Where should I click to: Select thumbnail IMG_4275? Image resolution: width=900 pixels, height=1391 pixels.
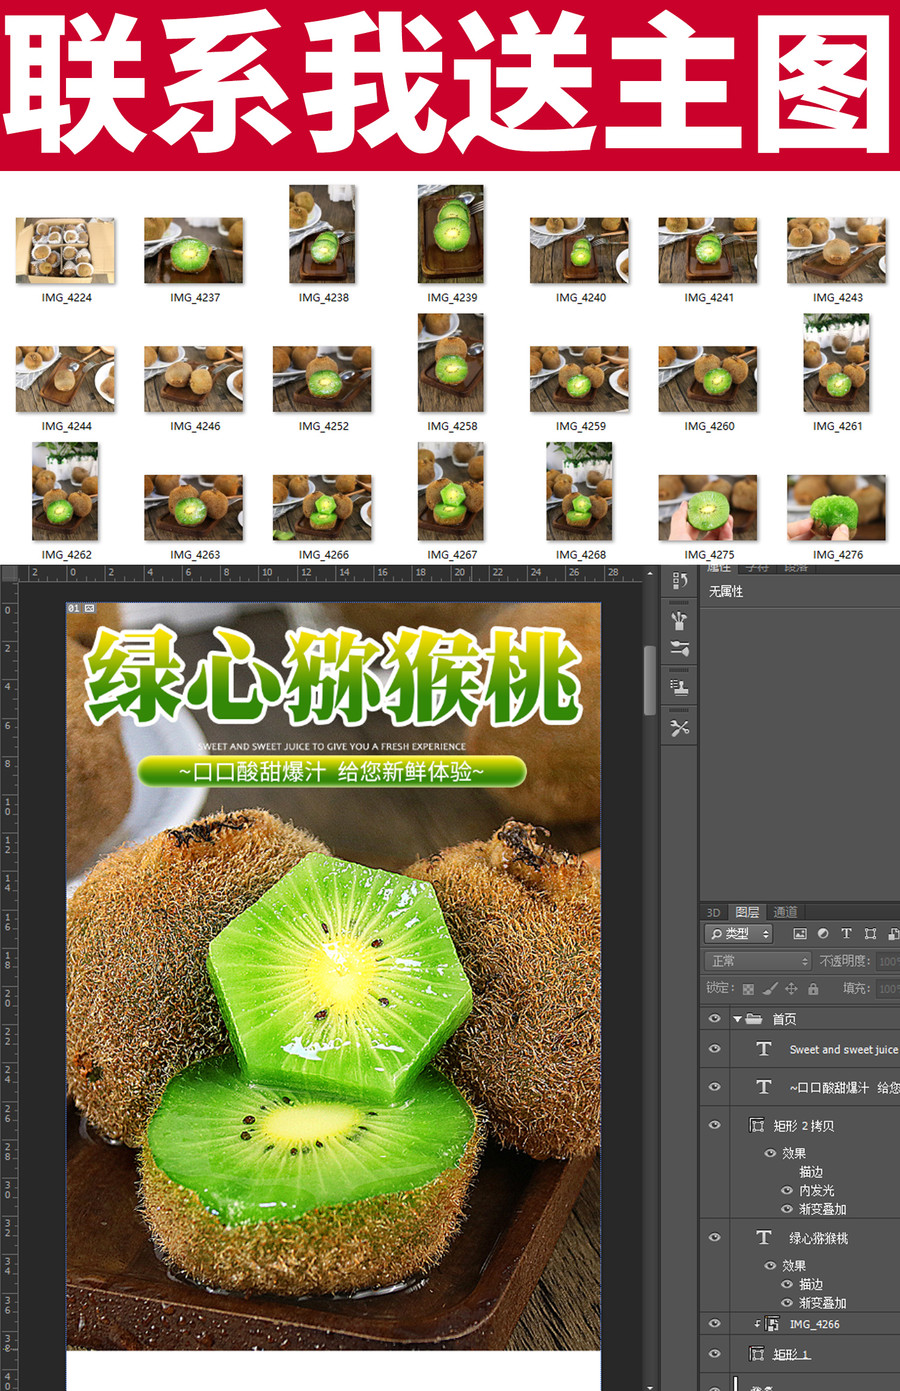708,508
